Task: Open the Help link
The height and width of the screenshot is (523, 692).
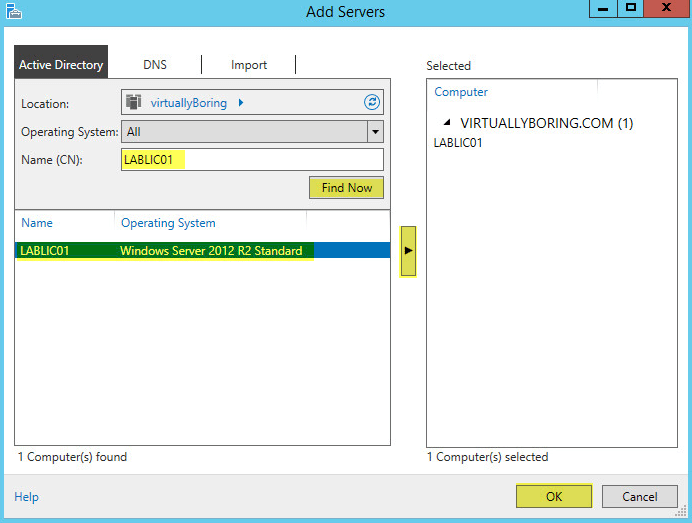Action: (26, 497)
